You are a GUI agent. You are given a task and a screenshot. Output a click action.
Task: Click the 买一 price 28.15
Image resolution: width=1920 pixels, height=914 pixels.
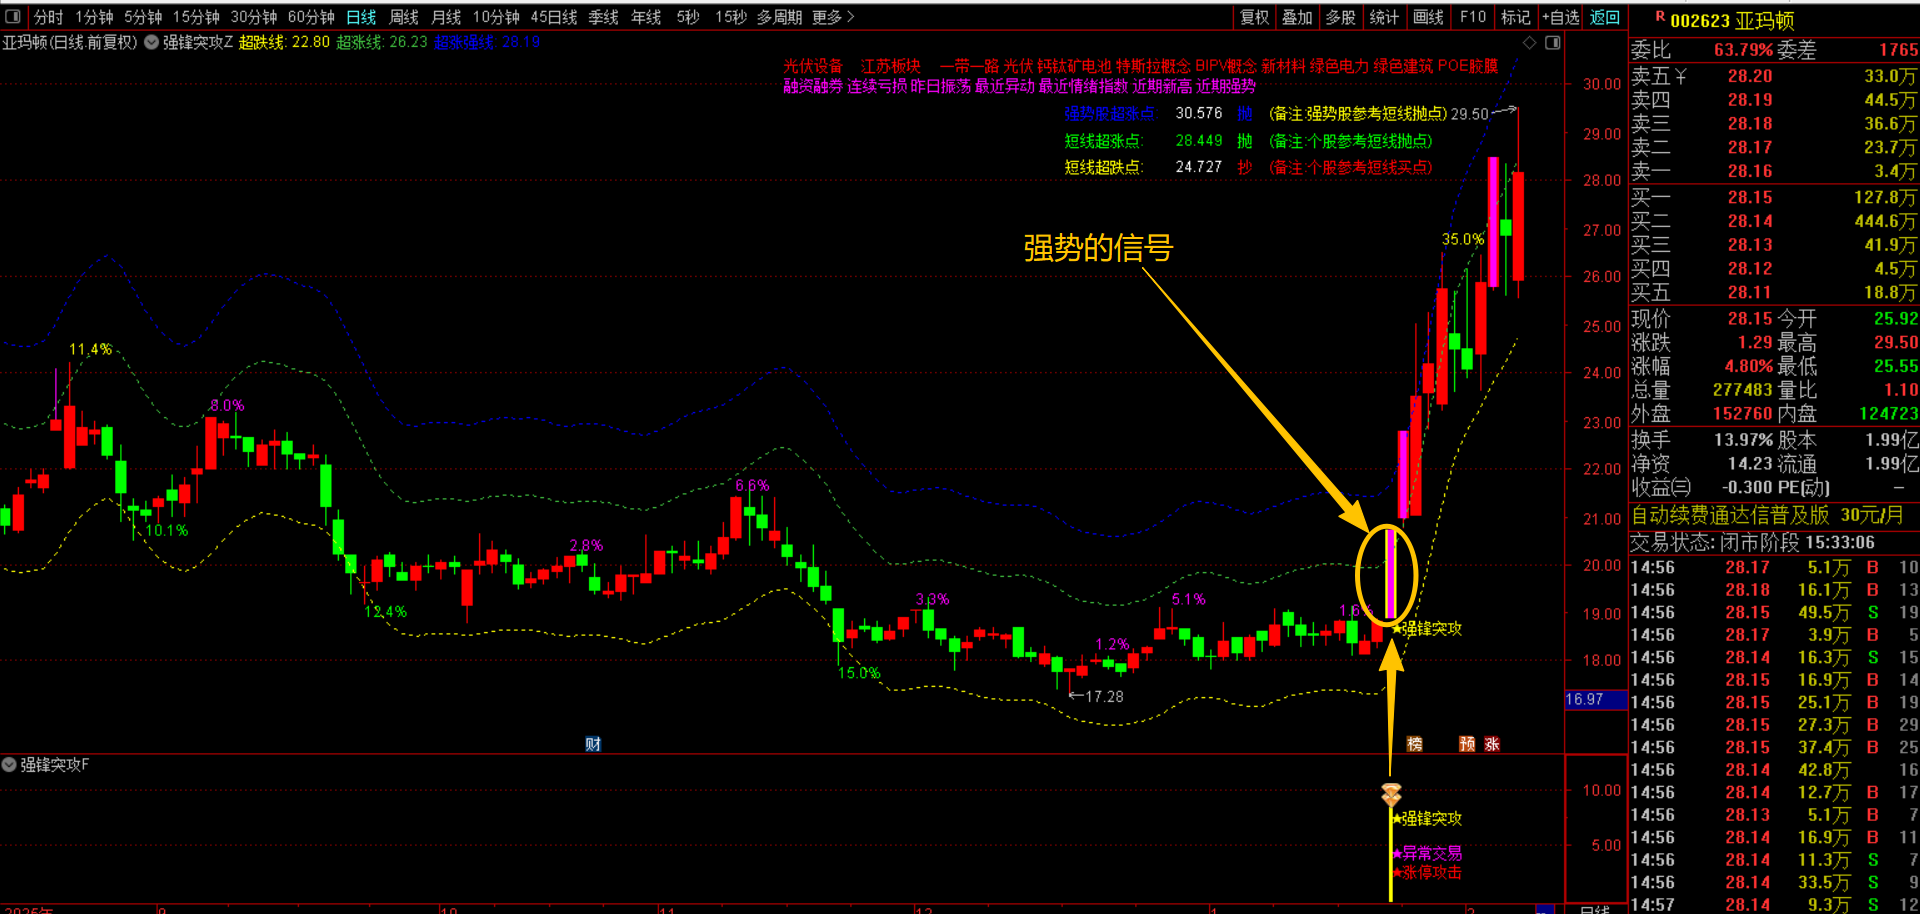1749,198
